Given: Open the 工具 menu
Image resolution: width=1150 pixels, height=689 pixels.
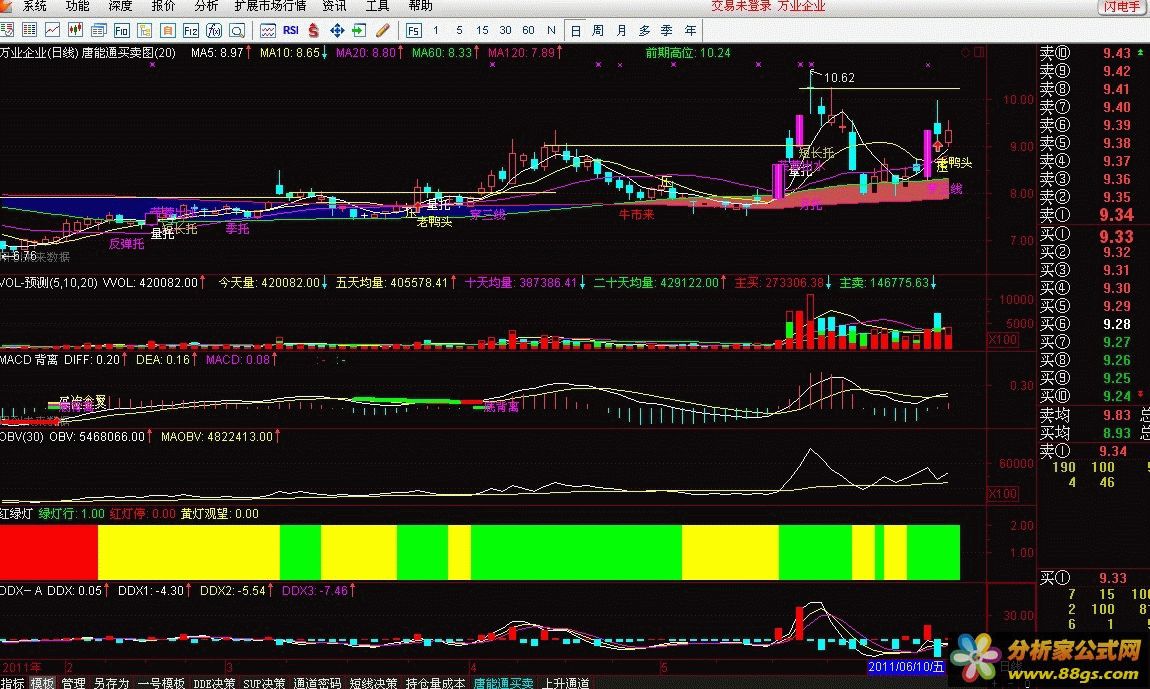Looking at the screenshot, I should tap(377, 6).
